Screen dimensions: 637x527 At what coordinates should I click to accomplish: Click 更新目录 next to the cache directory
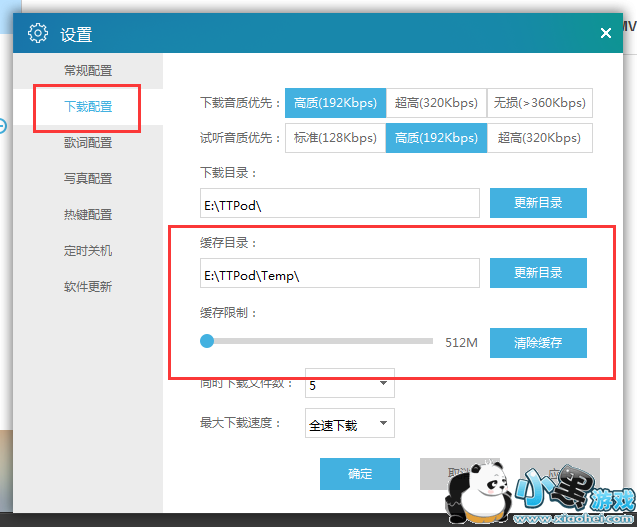538,273
